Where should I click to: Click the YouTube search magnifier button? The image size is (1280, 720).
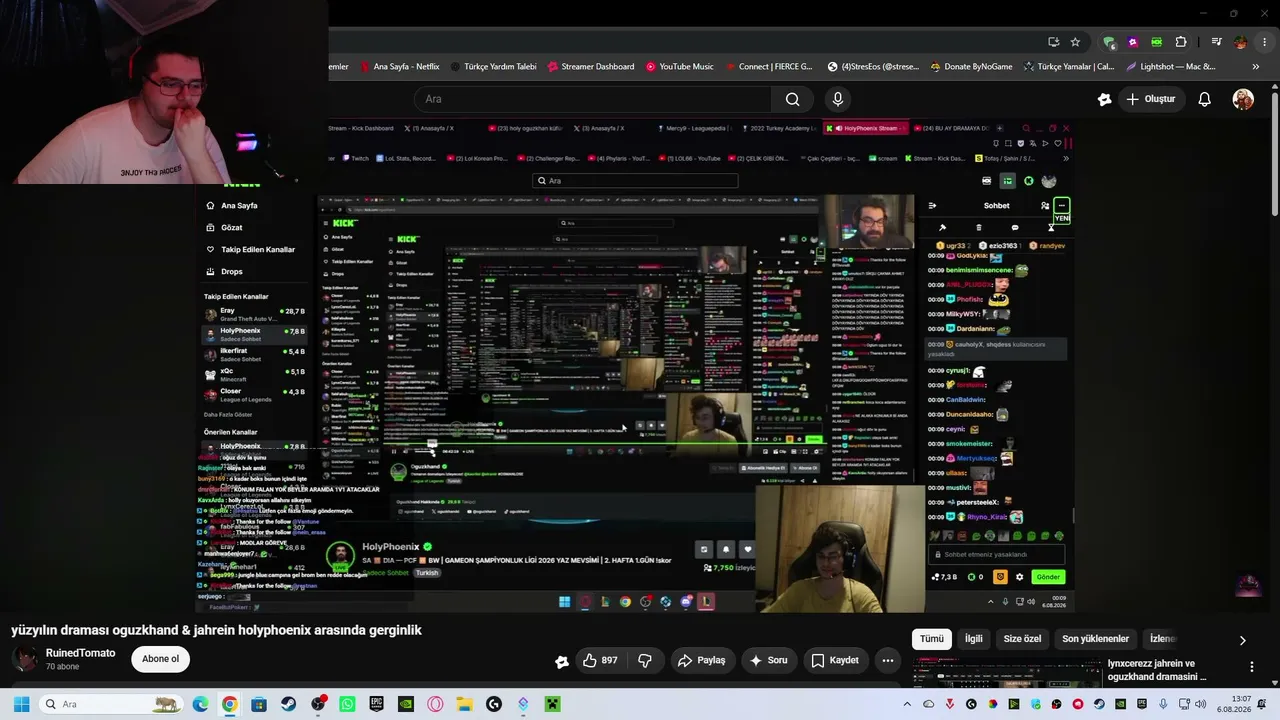792,99
